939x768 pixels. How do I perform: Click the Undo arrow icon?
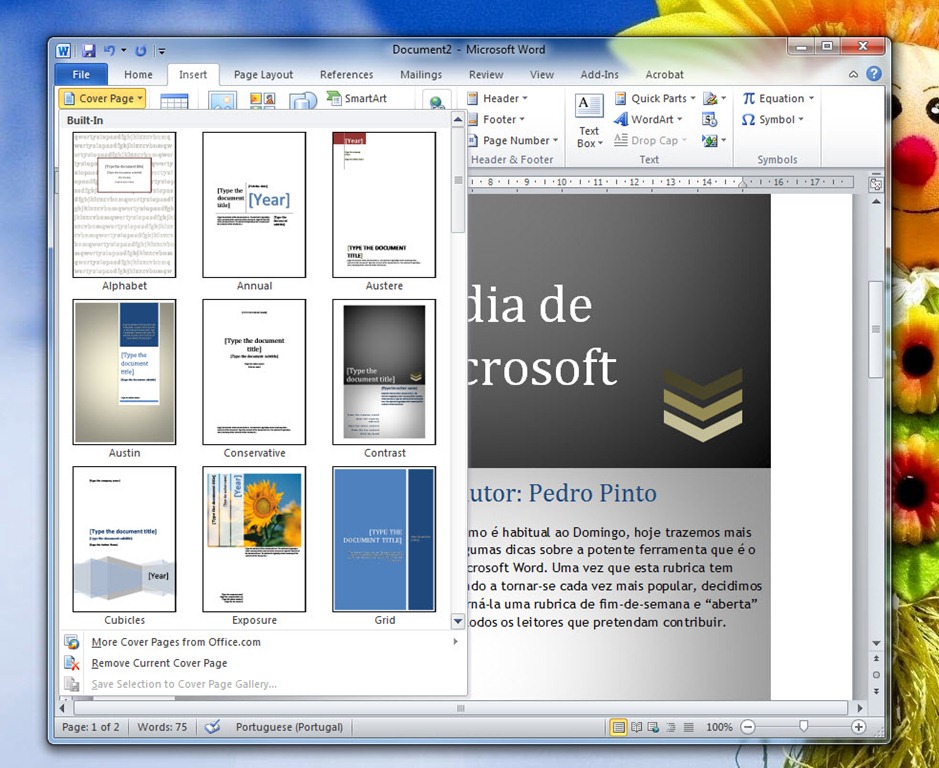point(109,51)
